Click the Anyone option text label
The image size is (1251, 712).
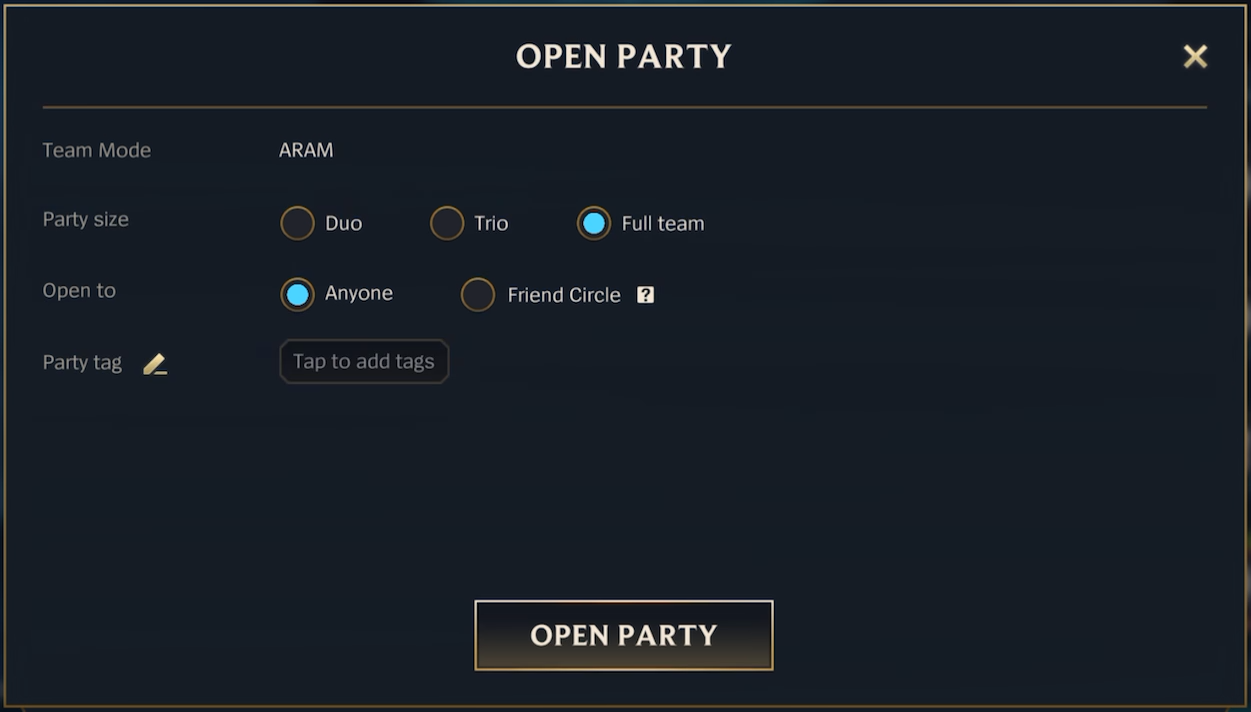[359, 293]
